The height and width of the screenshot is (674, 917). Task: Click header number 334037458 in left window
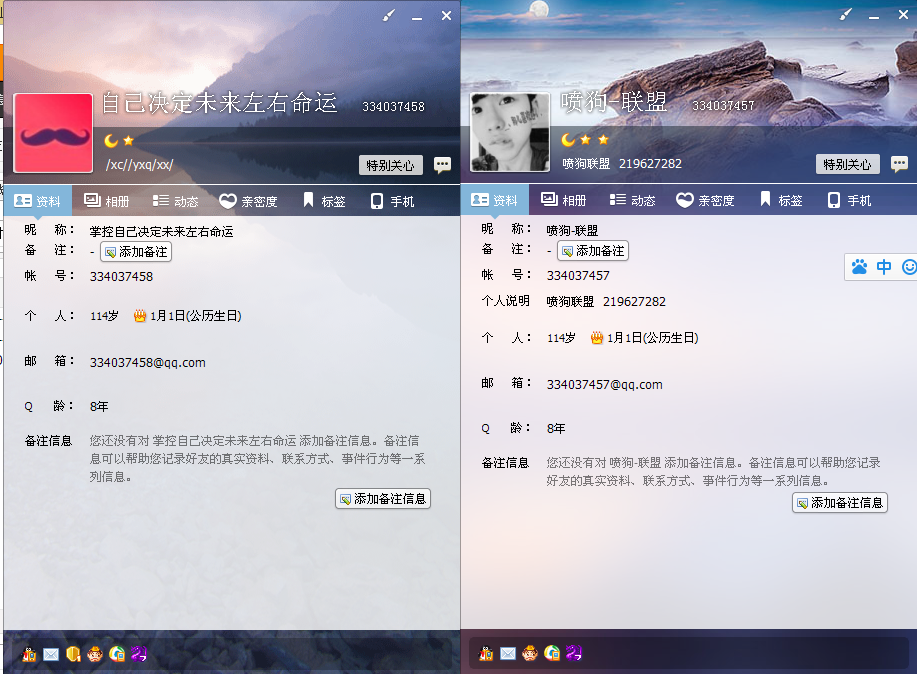point(393,106)
